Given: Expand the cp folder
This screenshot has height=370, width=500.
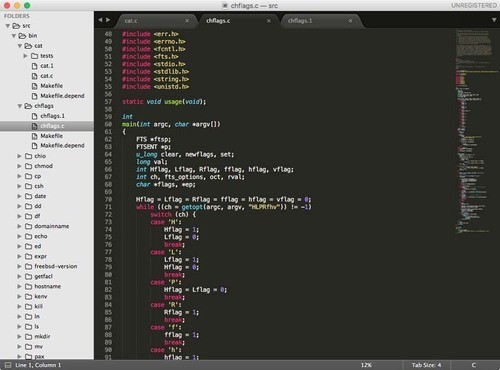Looking at the screenshot, I should pos(20,176).
